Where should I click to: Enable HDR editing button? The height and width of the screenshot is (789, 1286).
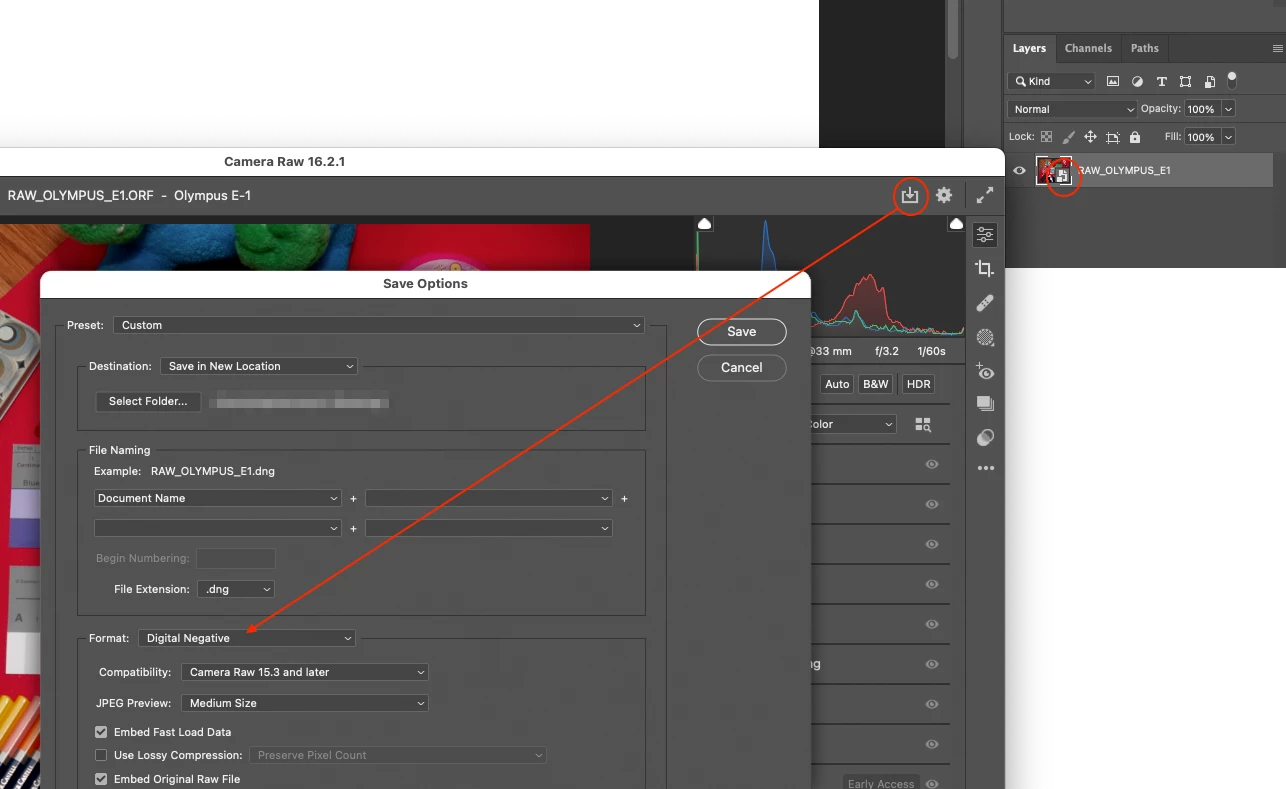pyautogui.click(x=918, y=384)
